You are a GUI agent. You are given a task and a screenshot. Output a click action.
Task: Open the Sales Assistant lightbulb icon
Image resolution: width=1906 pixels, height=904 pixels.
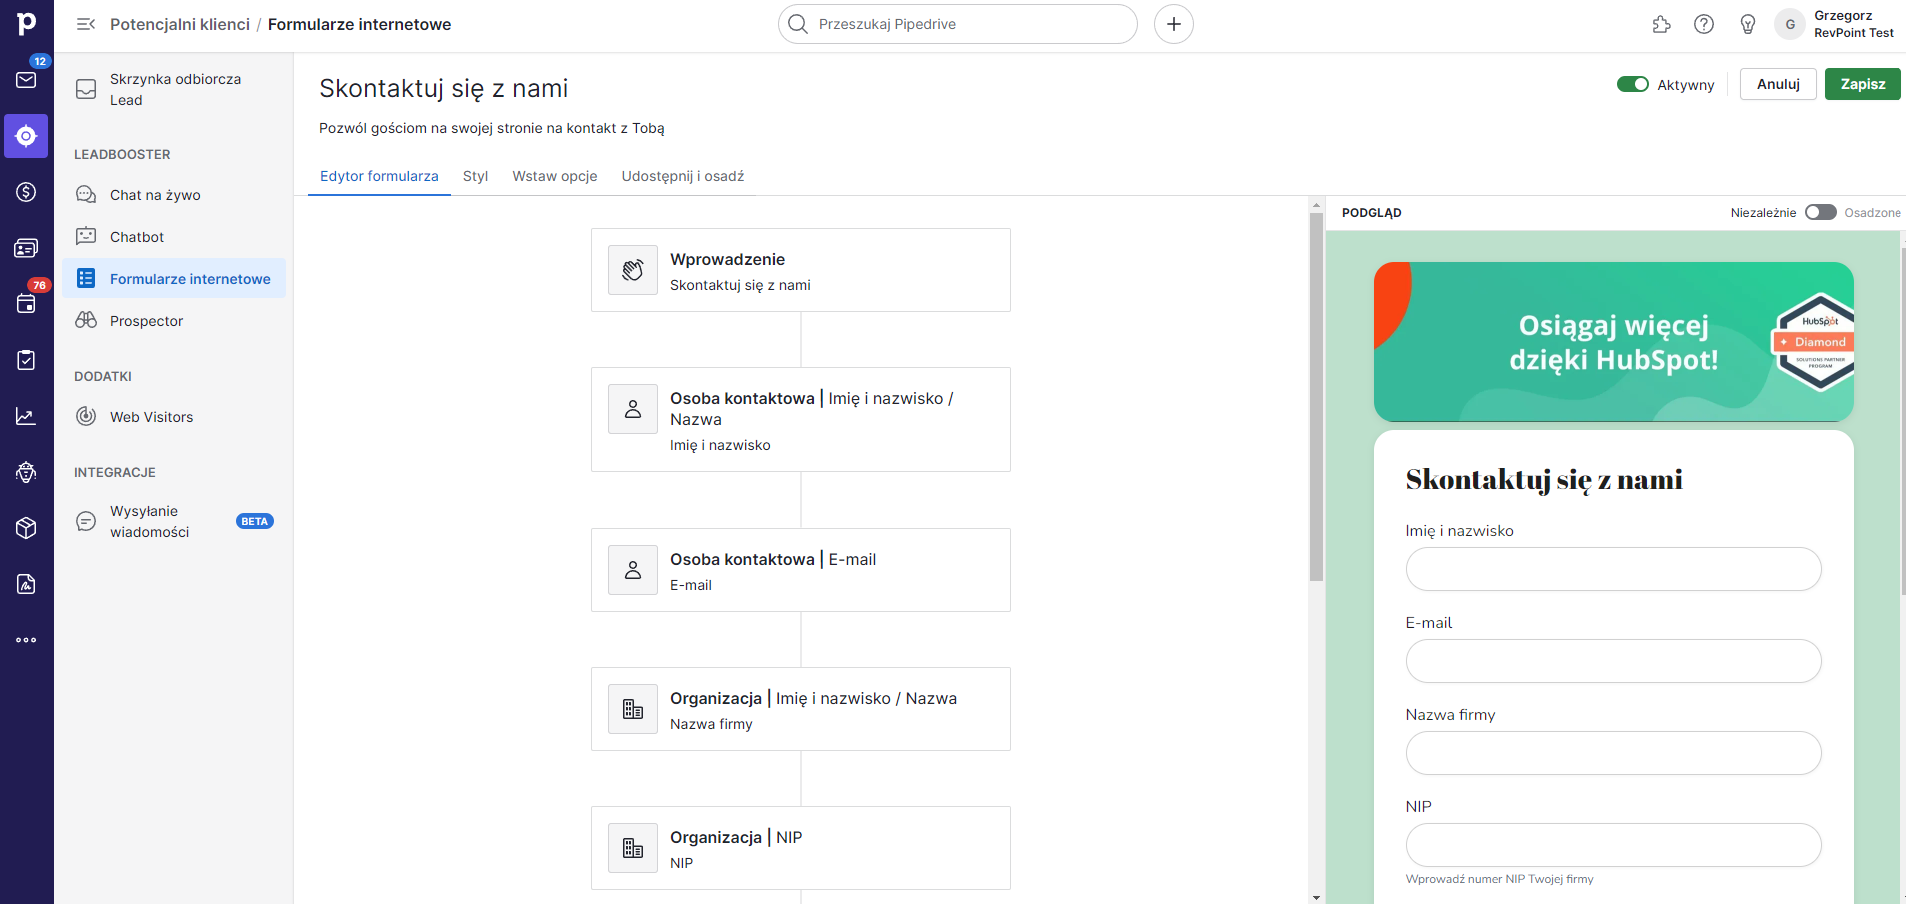pos(1748,24)
